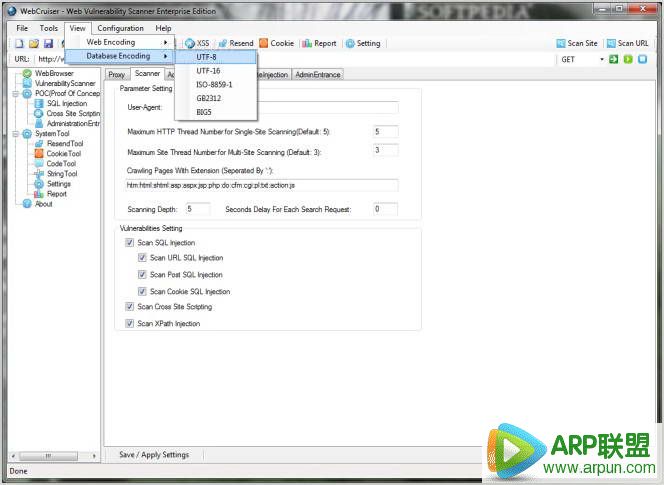664x485 pixels.
Task: Click the XSS toolbar button
Action: (x=197, y=43)
